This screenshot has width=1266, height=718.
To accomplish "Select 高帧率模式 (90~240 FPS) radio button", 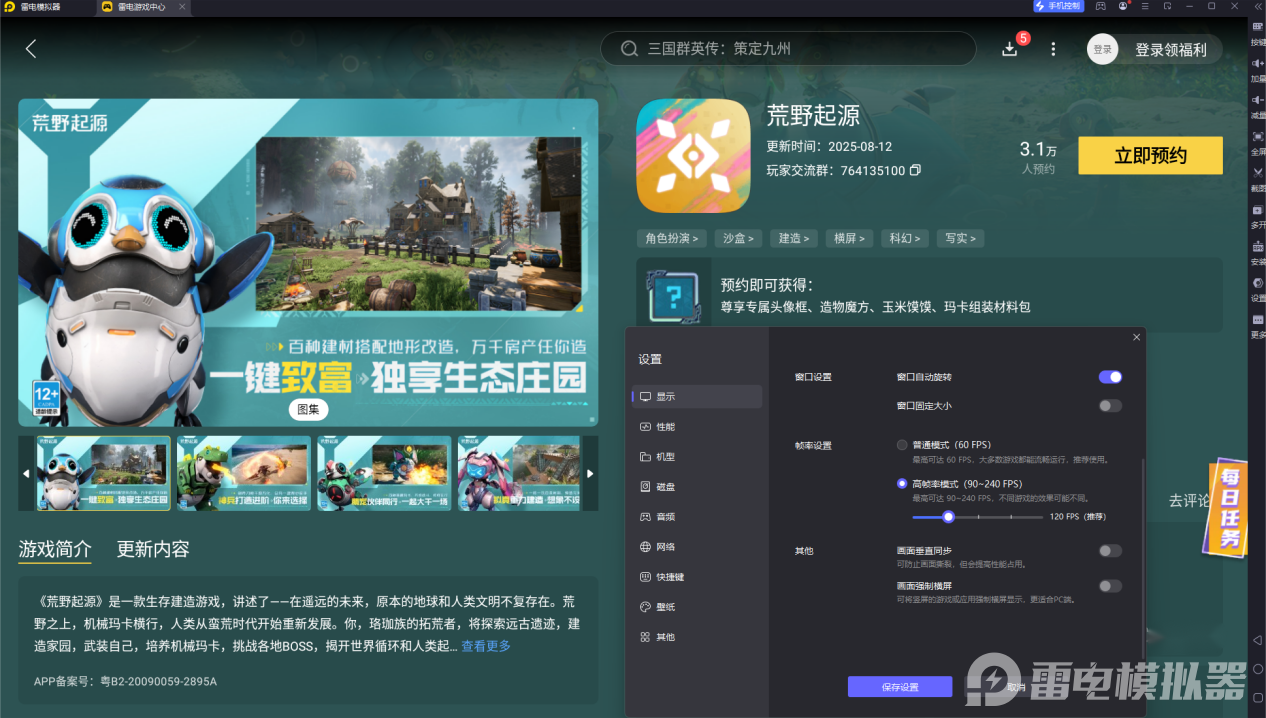I will point(902,484).
